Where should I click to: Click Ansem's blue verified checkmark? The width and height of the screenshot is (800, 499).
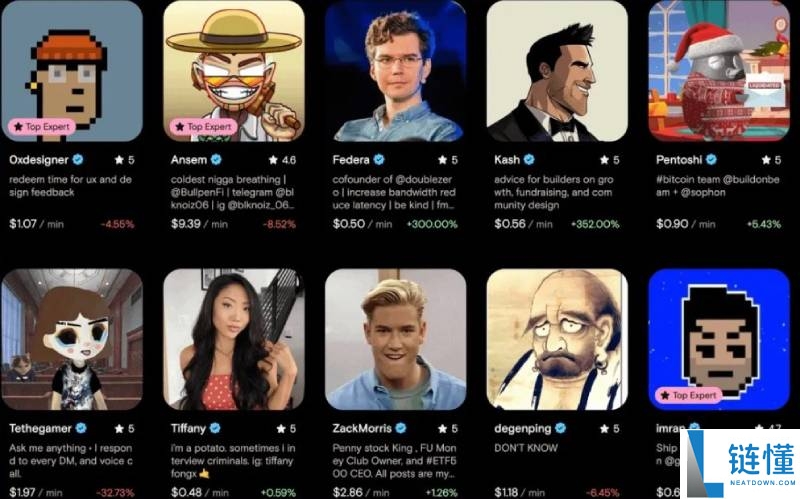coord(214,160)
